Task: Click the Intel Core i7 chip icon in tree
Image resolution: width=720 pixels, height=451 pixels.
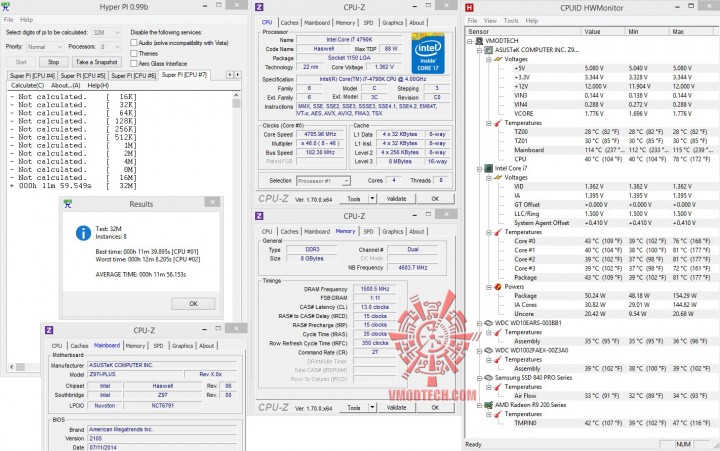Action: point(489,169)
